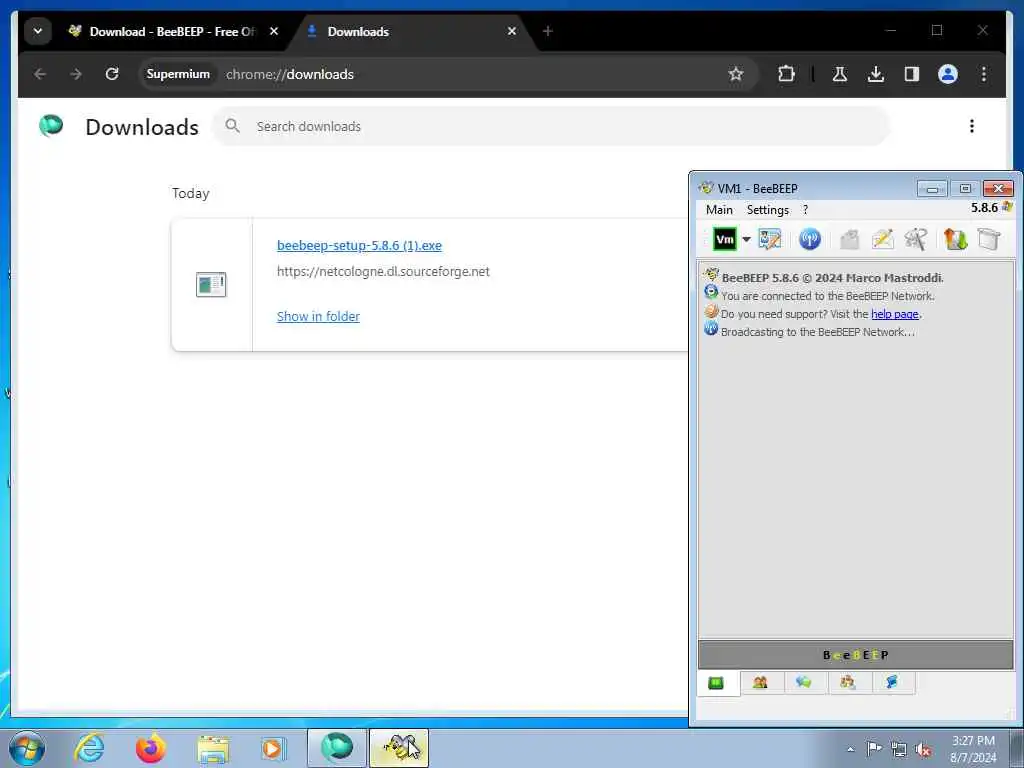
Task: Click the muted volume speaker tray icon
Action: pos(923,749)
